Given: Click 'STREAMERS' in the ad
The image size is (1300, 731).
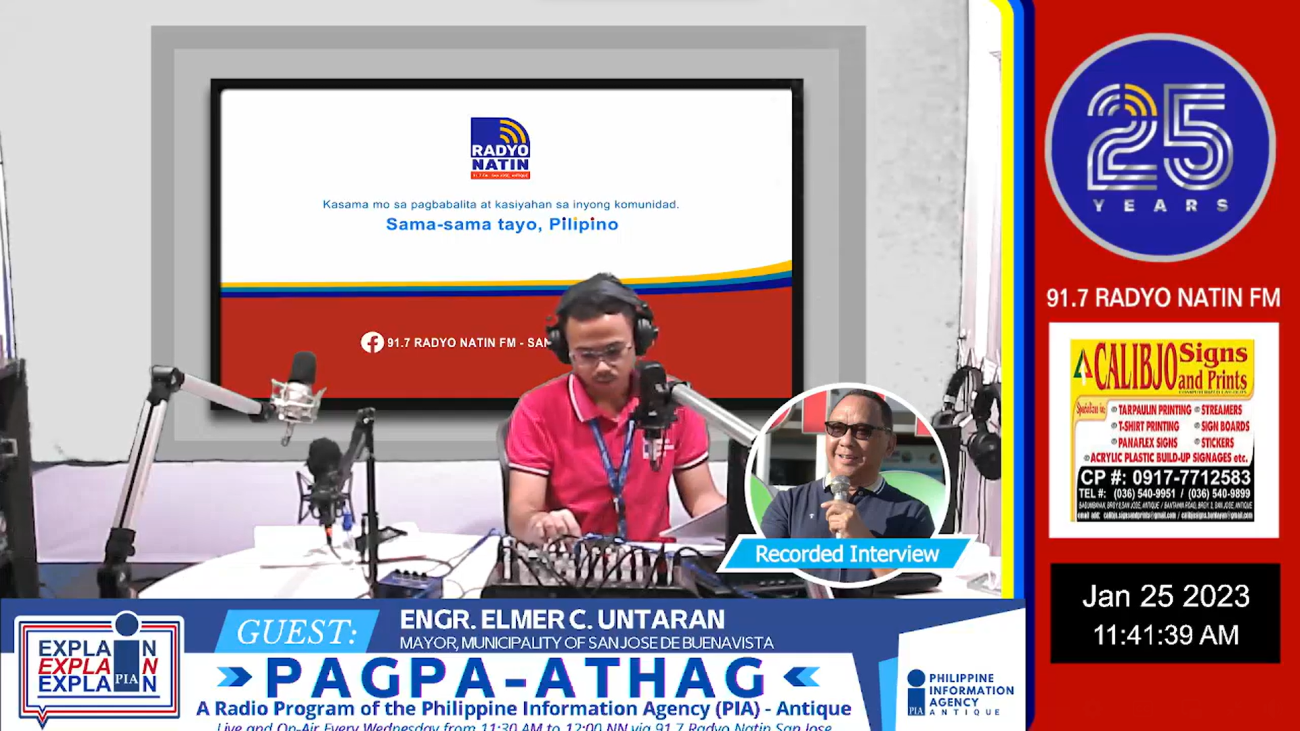Looking at the screenshot, I should [x=1220, y=410].
